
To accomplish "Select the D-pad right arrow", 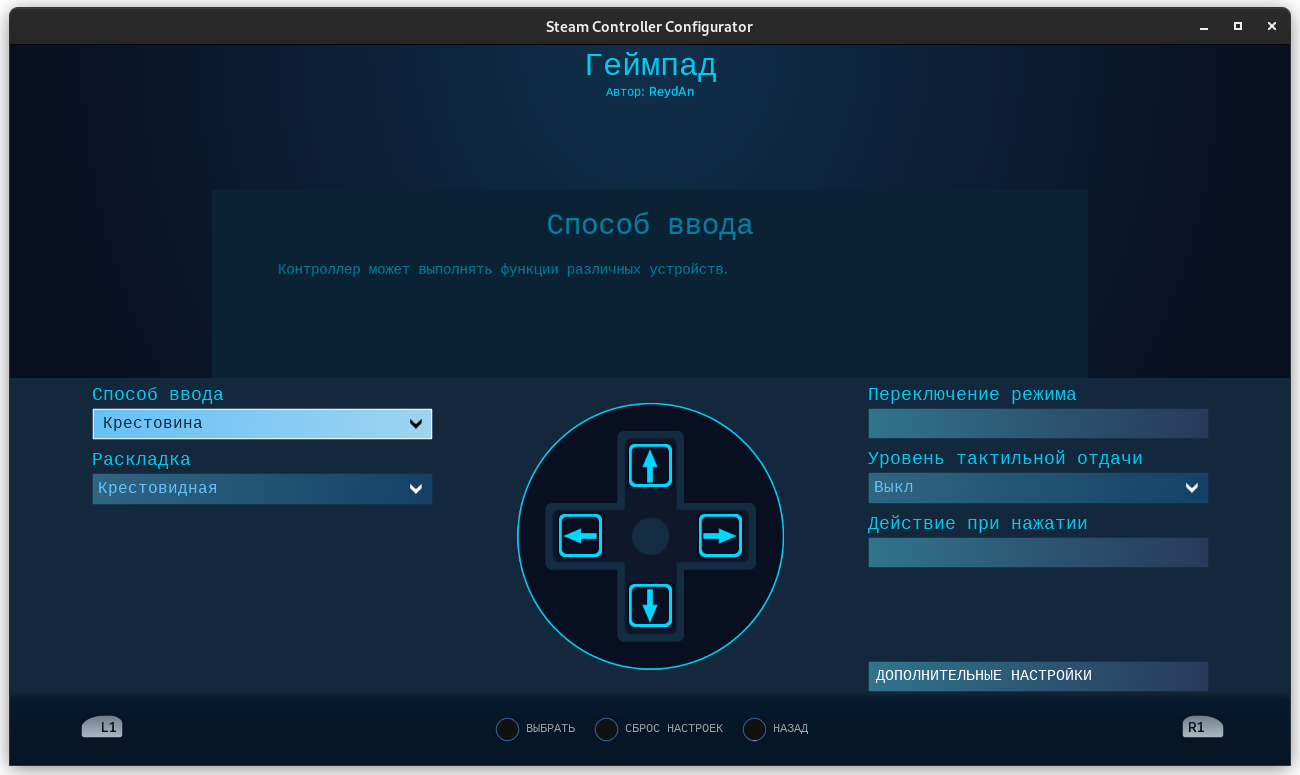I will (720, 536).
